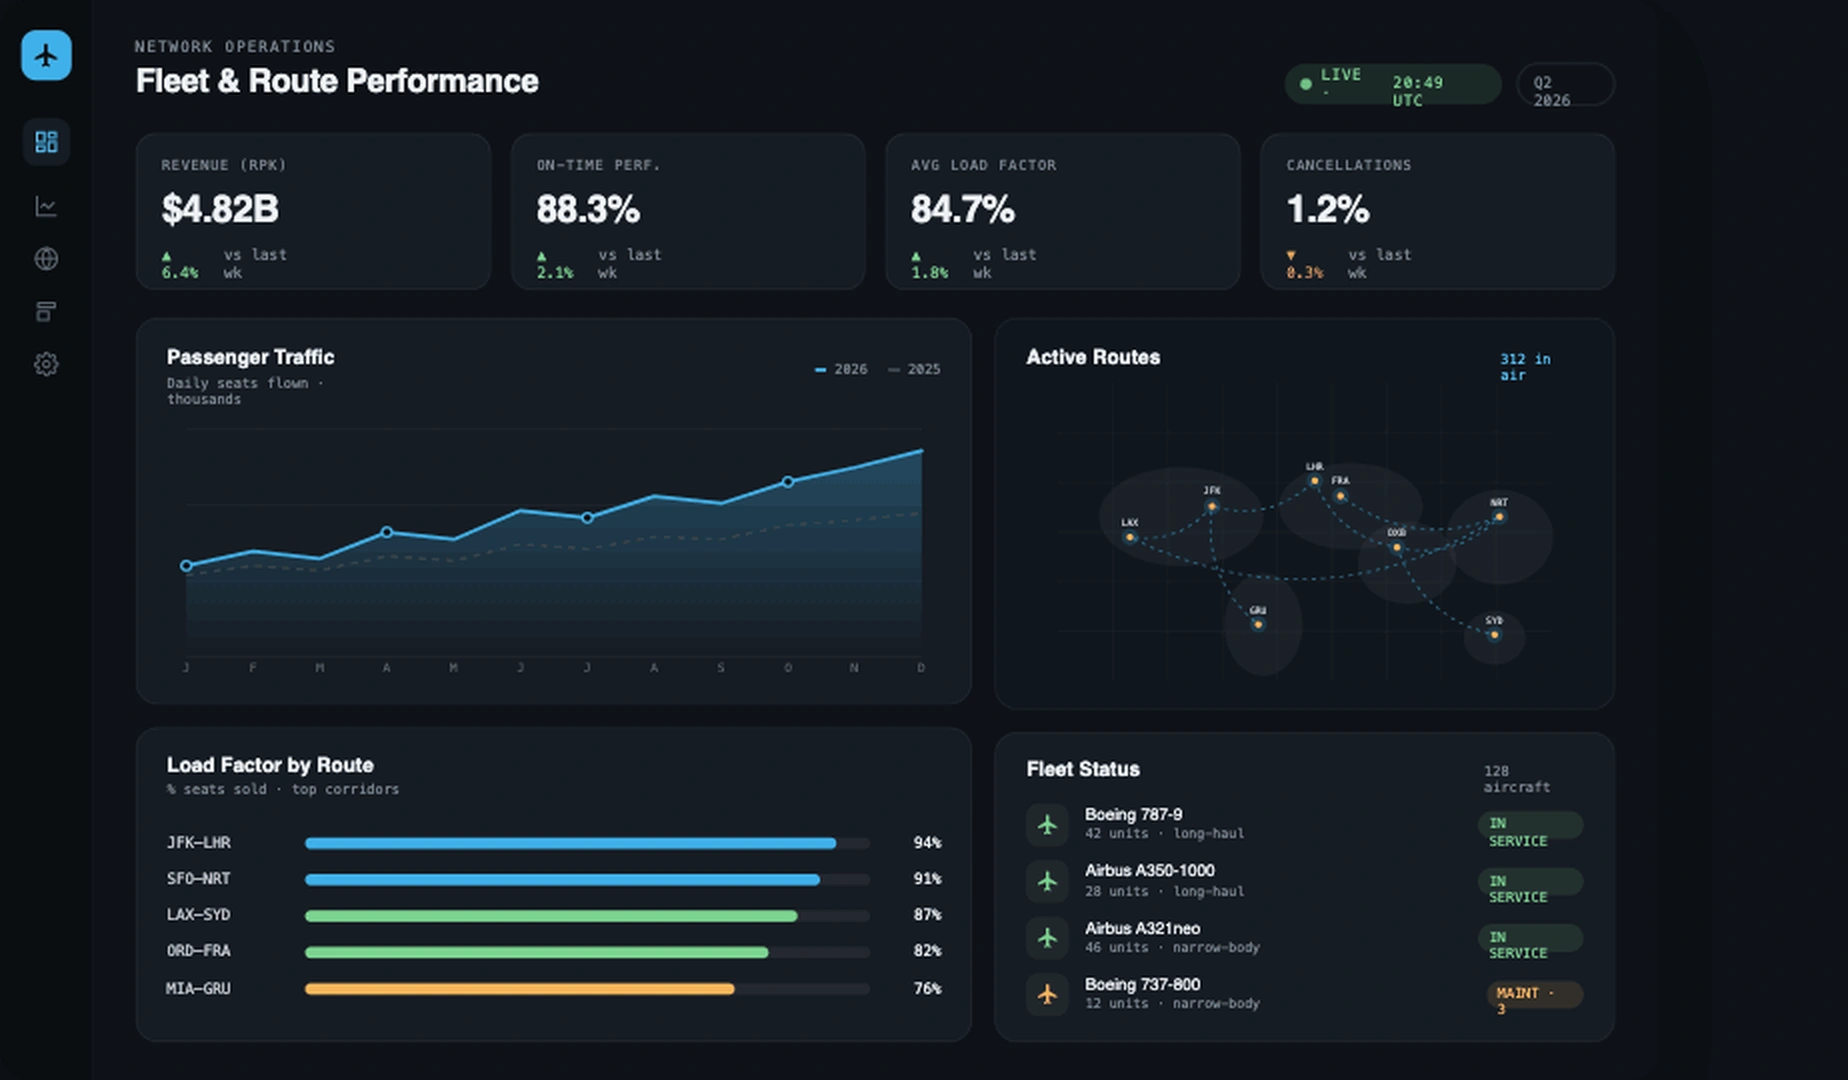Click the Passenger Traffic chart title

pos(250,357)
